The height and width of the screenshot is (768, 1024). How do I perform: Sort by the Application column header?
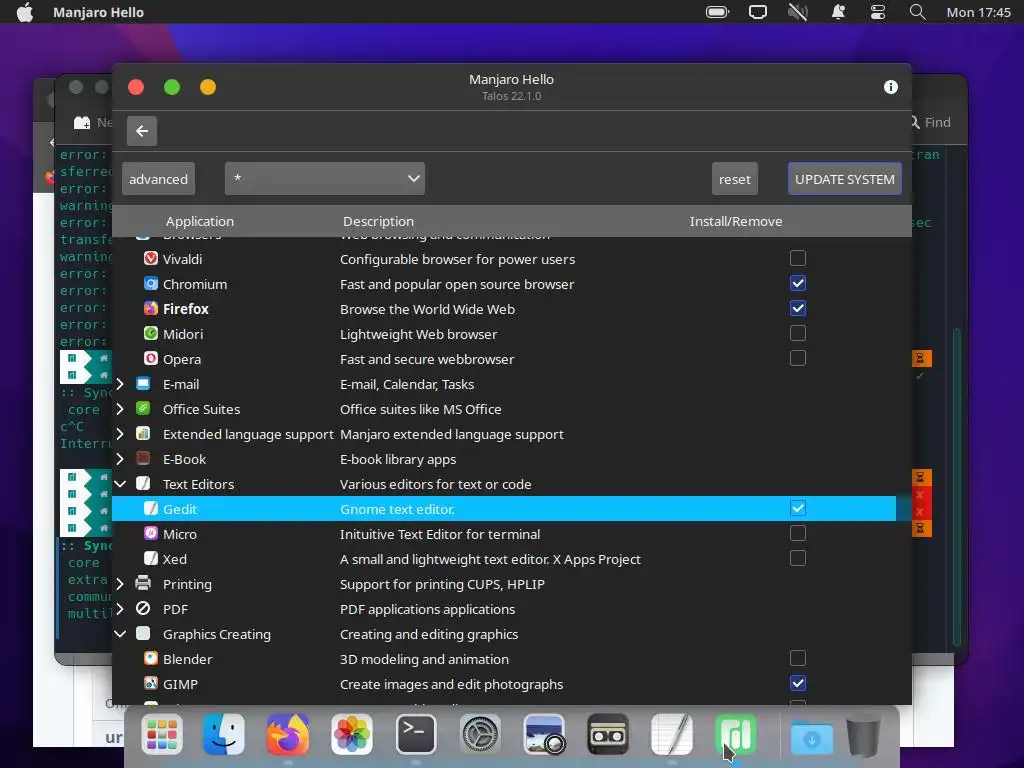pyautogui.click(x=200, y=221)
